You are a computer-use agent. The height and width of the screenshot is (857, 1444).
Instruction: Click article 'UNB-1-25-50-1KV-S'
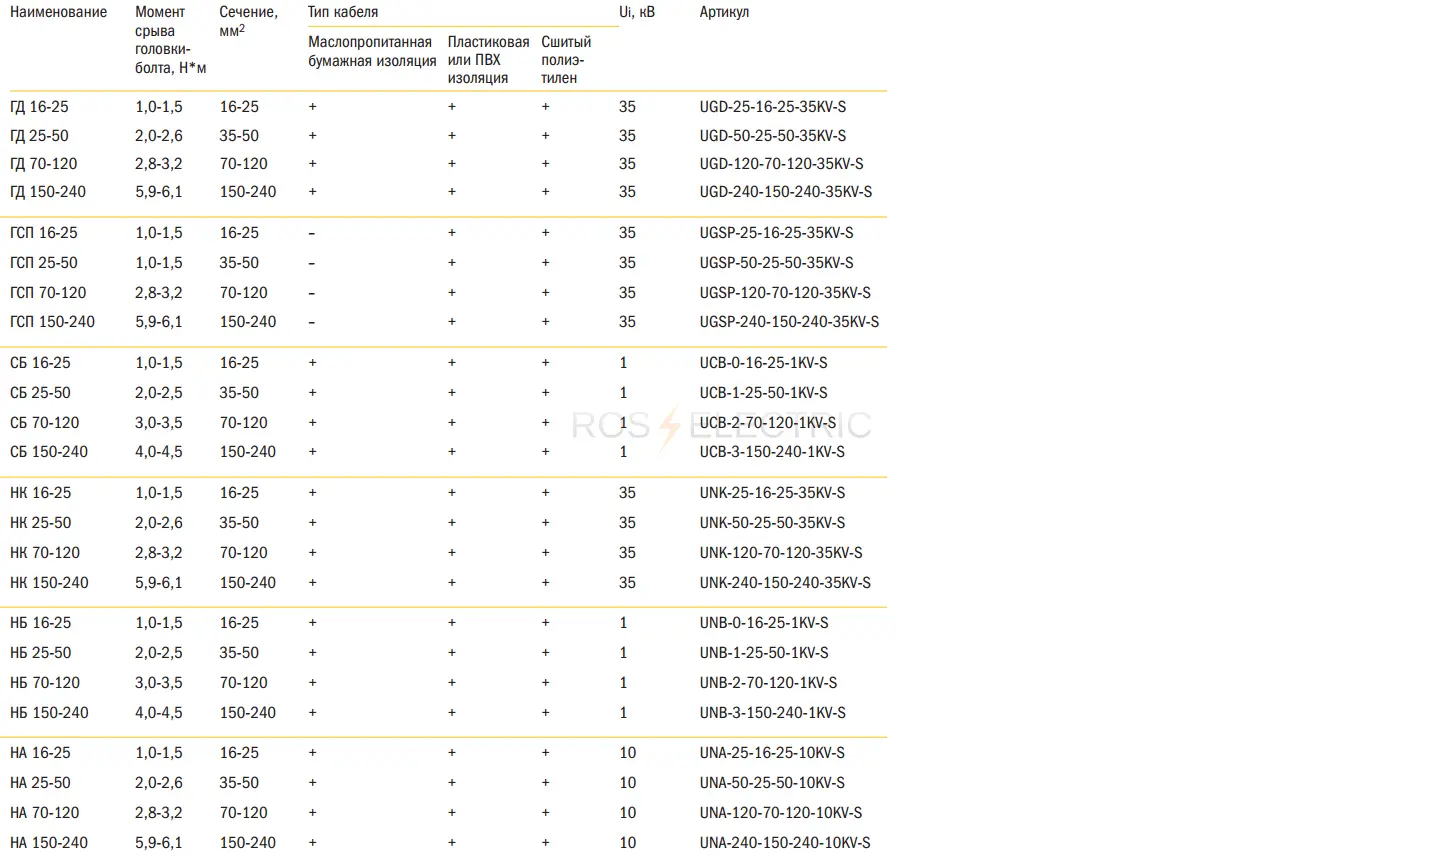[x=764, y=653]
